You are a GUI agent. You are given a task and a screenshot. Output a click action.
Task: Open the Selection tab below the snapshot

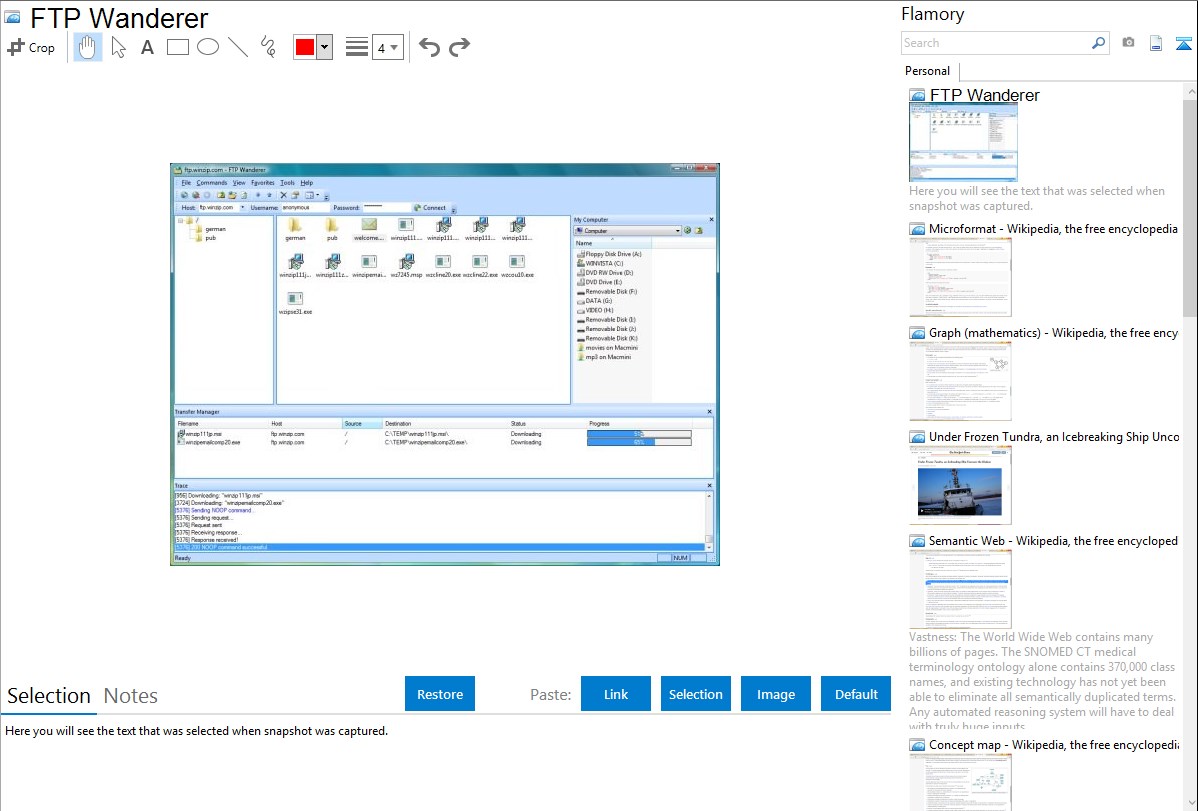(49, 696)
